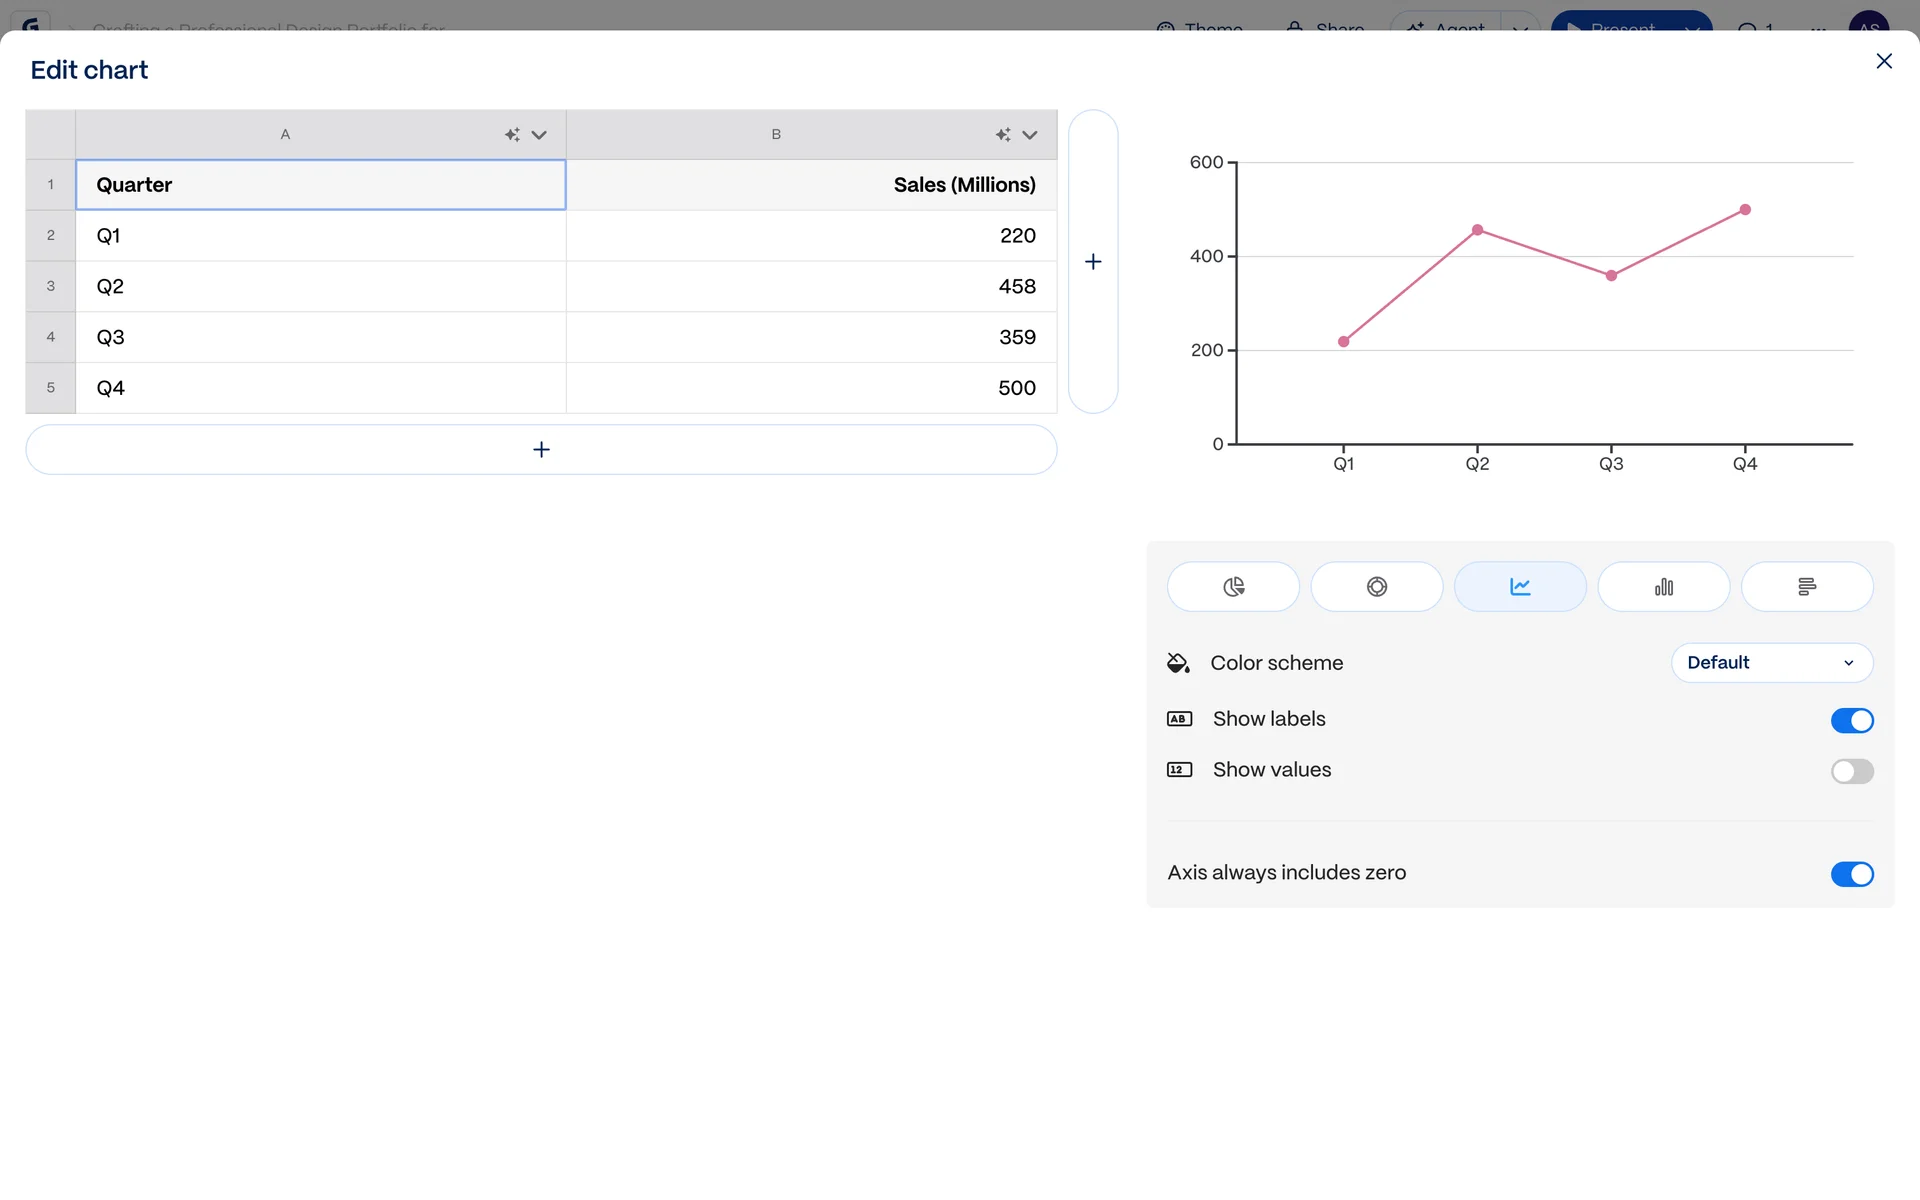Select the line chart type icon
This screenshot has height=1200, width=1920.
[x=1519, y=586]
